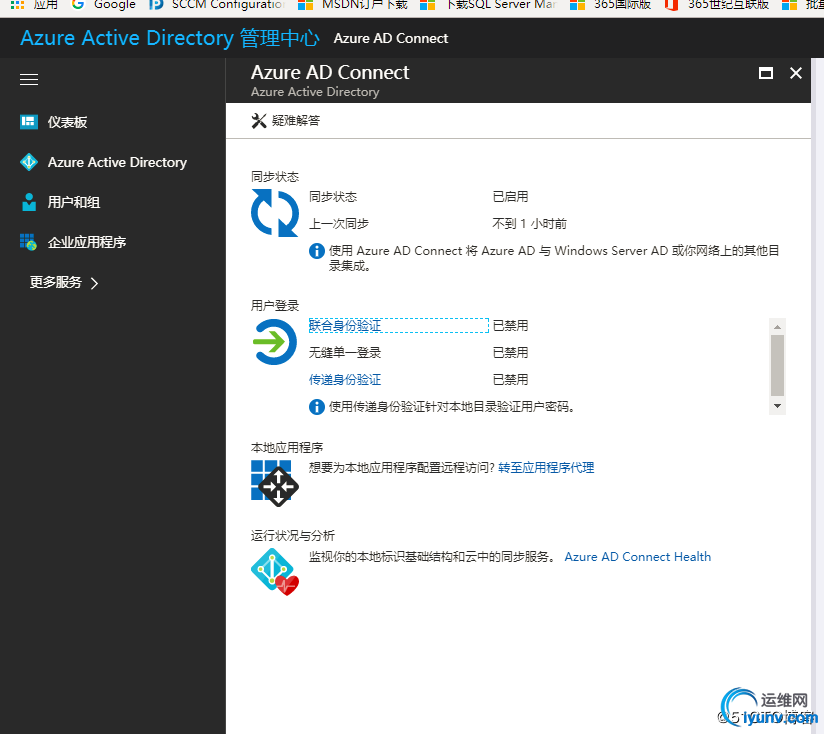Image resolution: width=824 pixels, height=734 pixels.
Task: Open the hamburger menu in the sidebar
Action: (29, 79)
